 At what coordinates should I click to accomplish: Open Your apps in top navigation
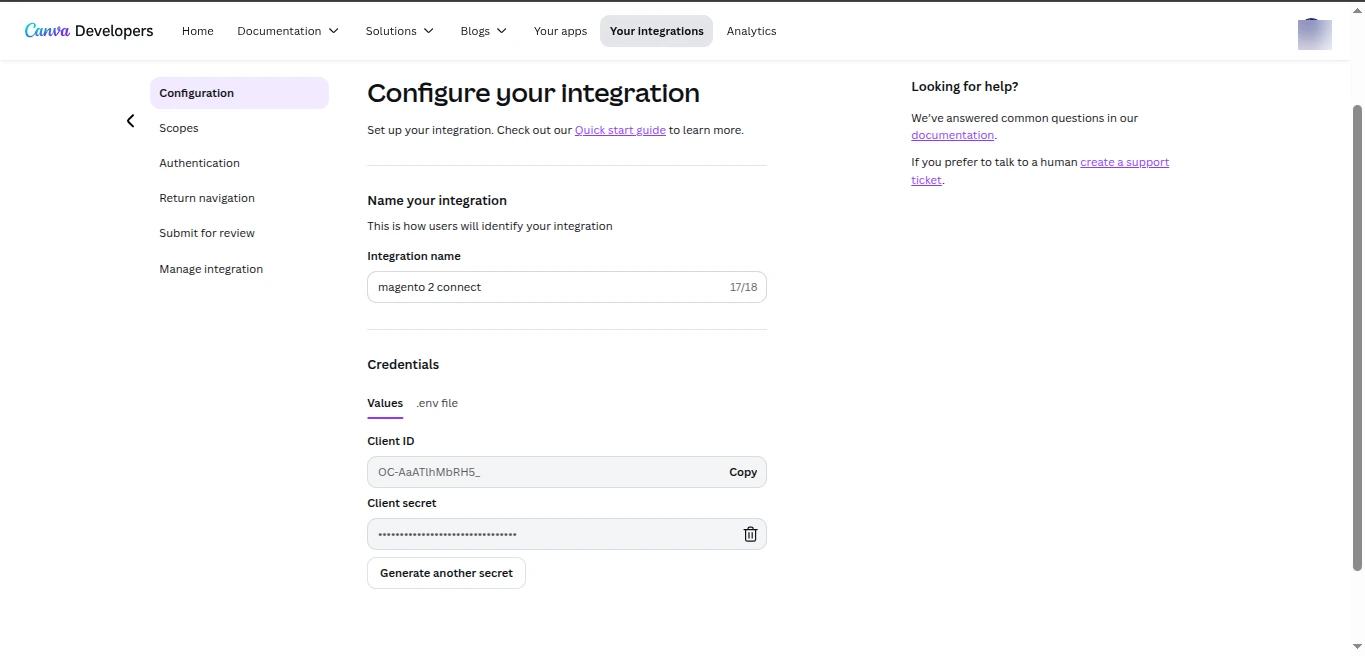tap(560, 31)
